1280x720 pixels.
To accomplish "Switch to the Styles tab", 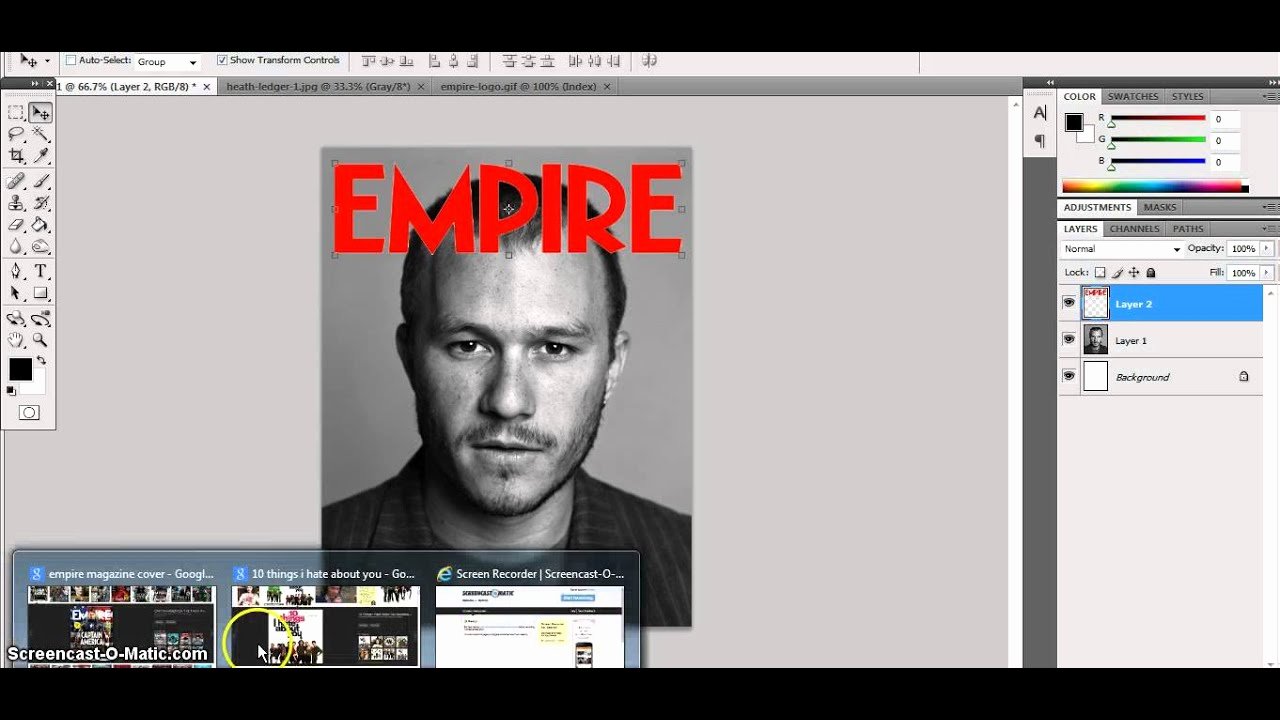I will coord(1187,96).
